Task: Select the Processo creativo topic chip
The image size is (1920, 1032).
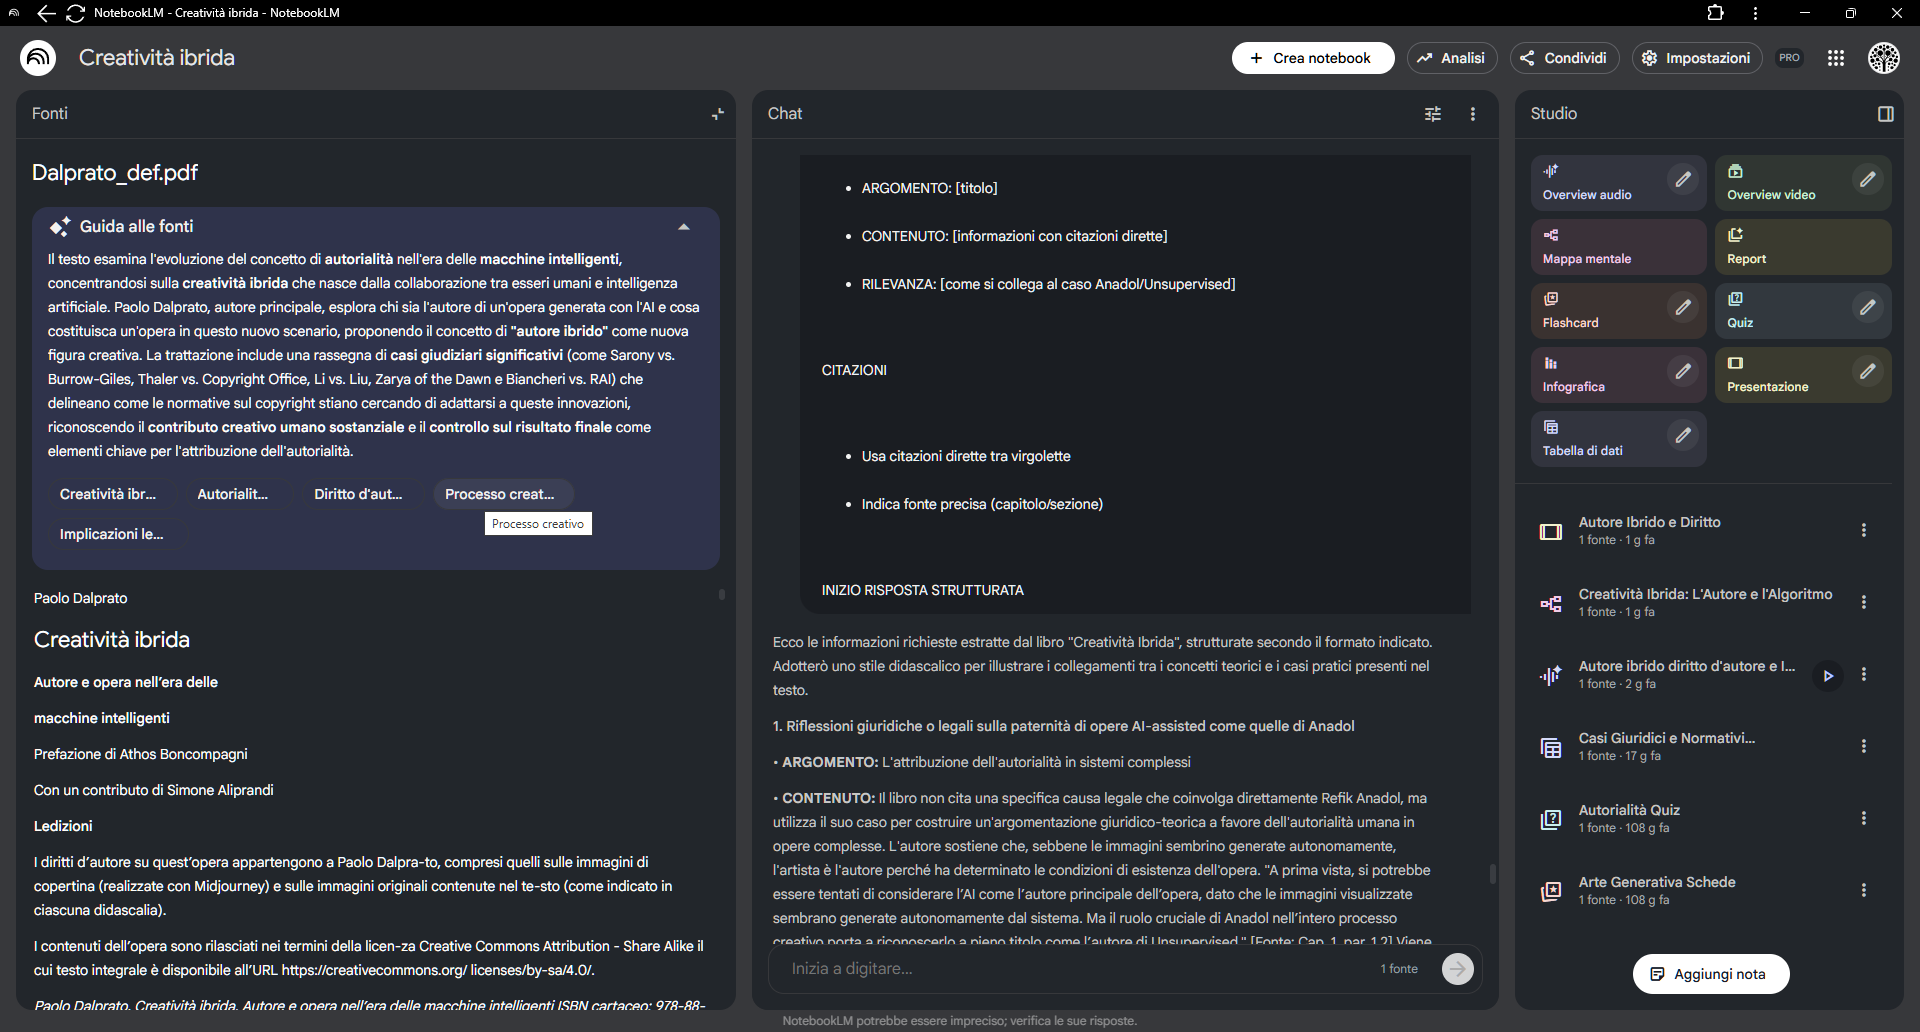Action: click(500, 494)
